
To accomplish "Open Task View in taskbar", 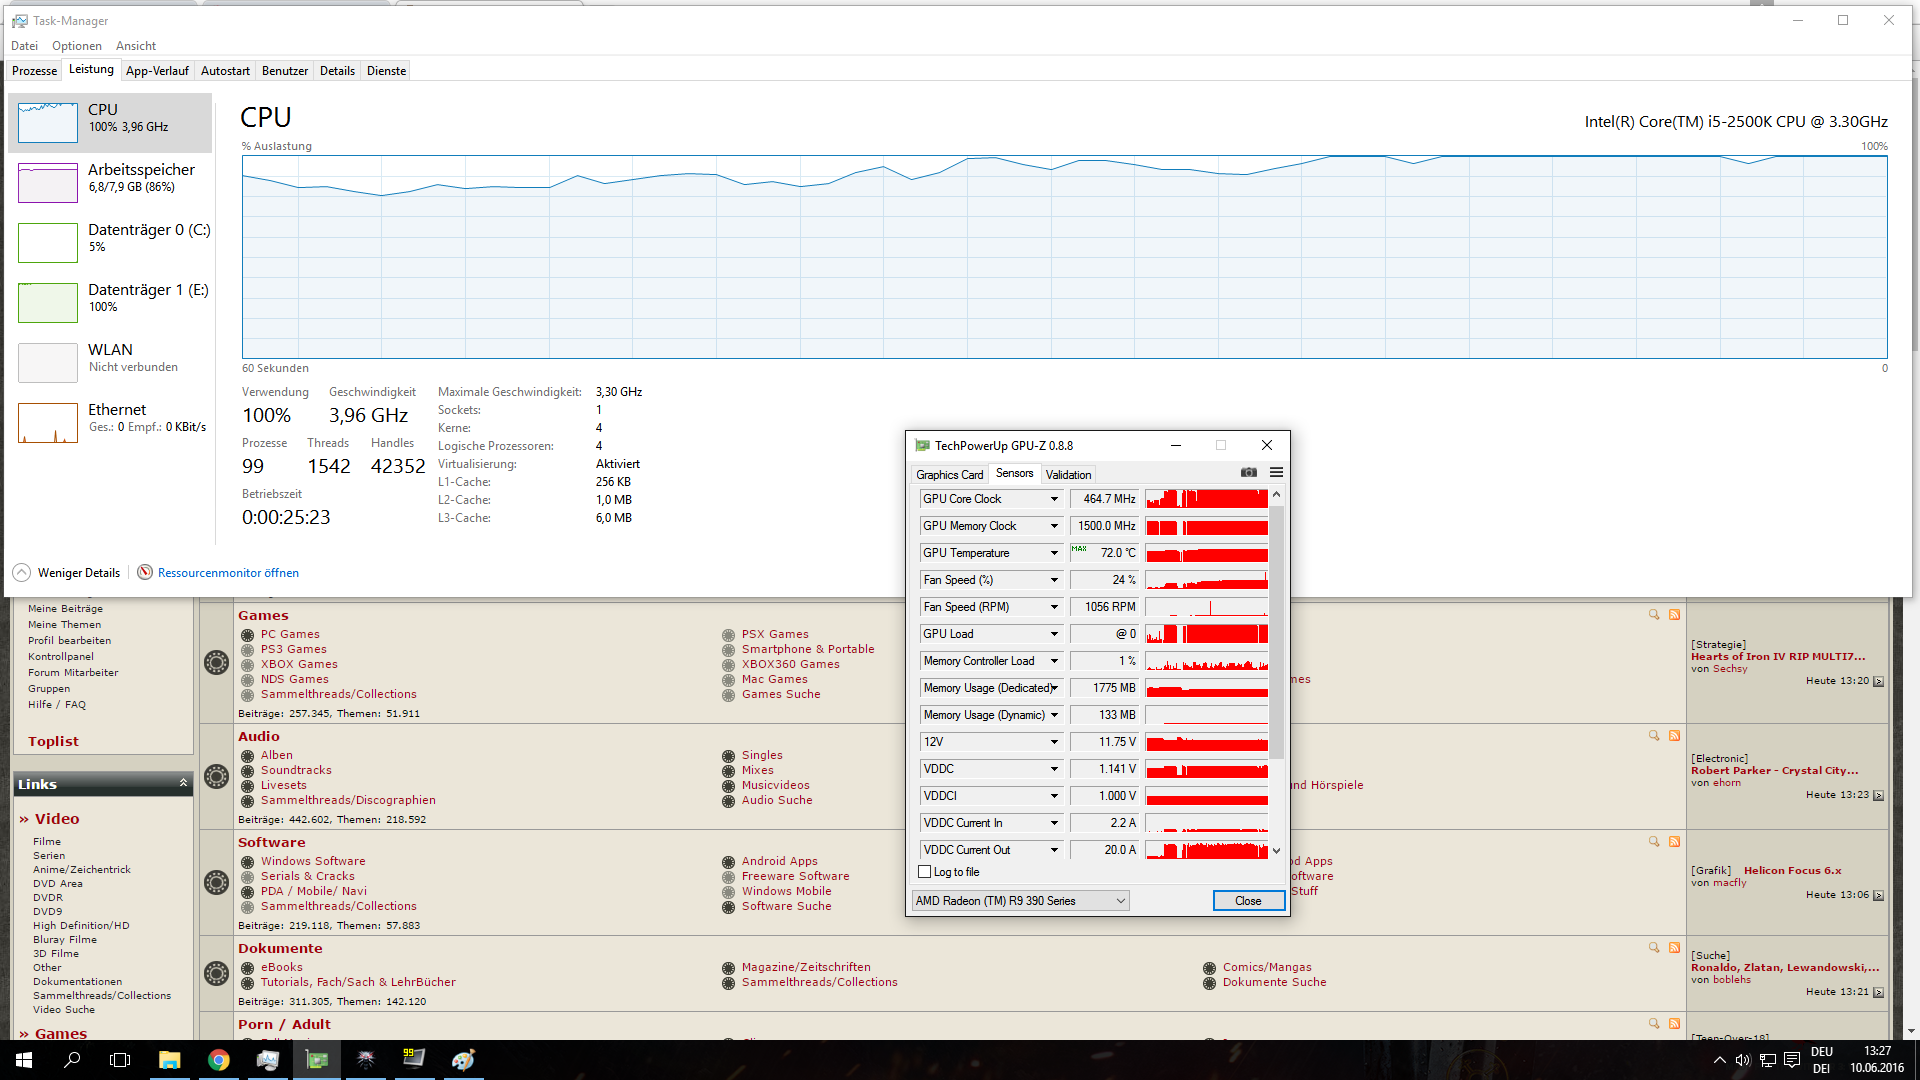I will 120,1060.
